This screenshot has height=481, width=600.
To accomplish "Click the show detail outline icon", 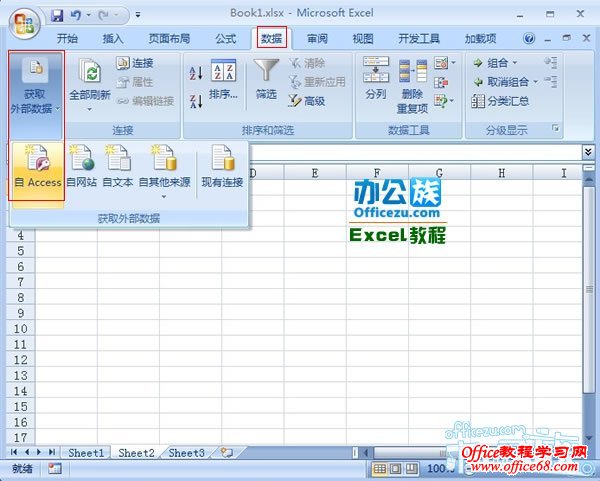I will [551, 63].
